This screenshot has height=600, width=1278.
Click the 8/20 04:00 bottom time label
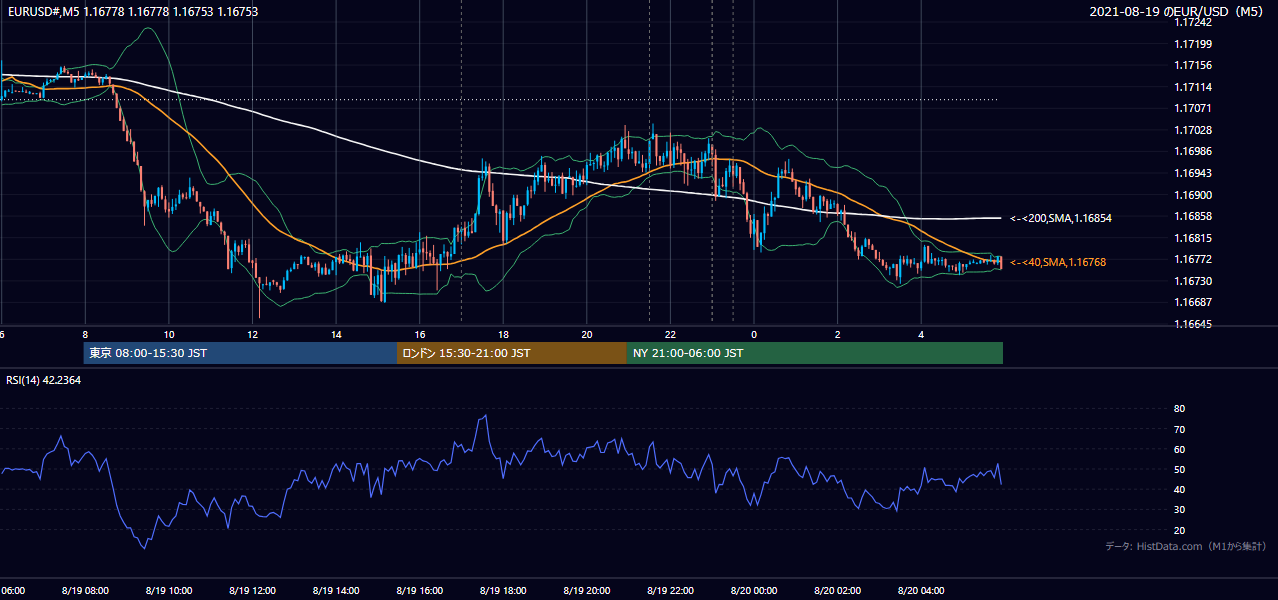click(921, 590)
